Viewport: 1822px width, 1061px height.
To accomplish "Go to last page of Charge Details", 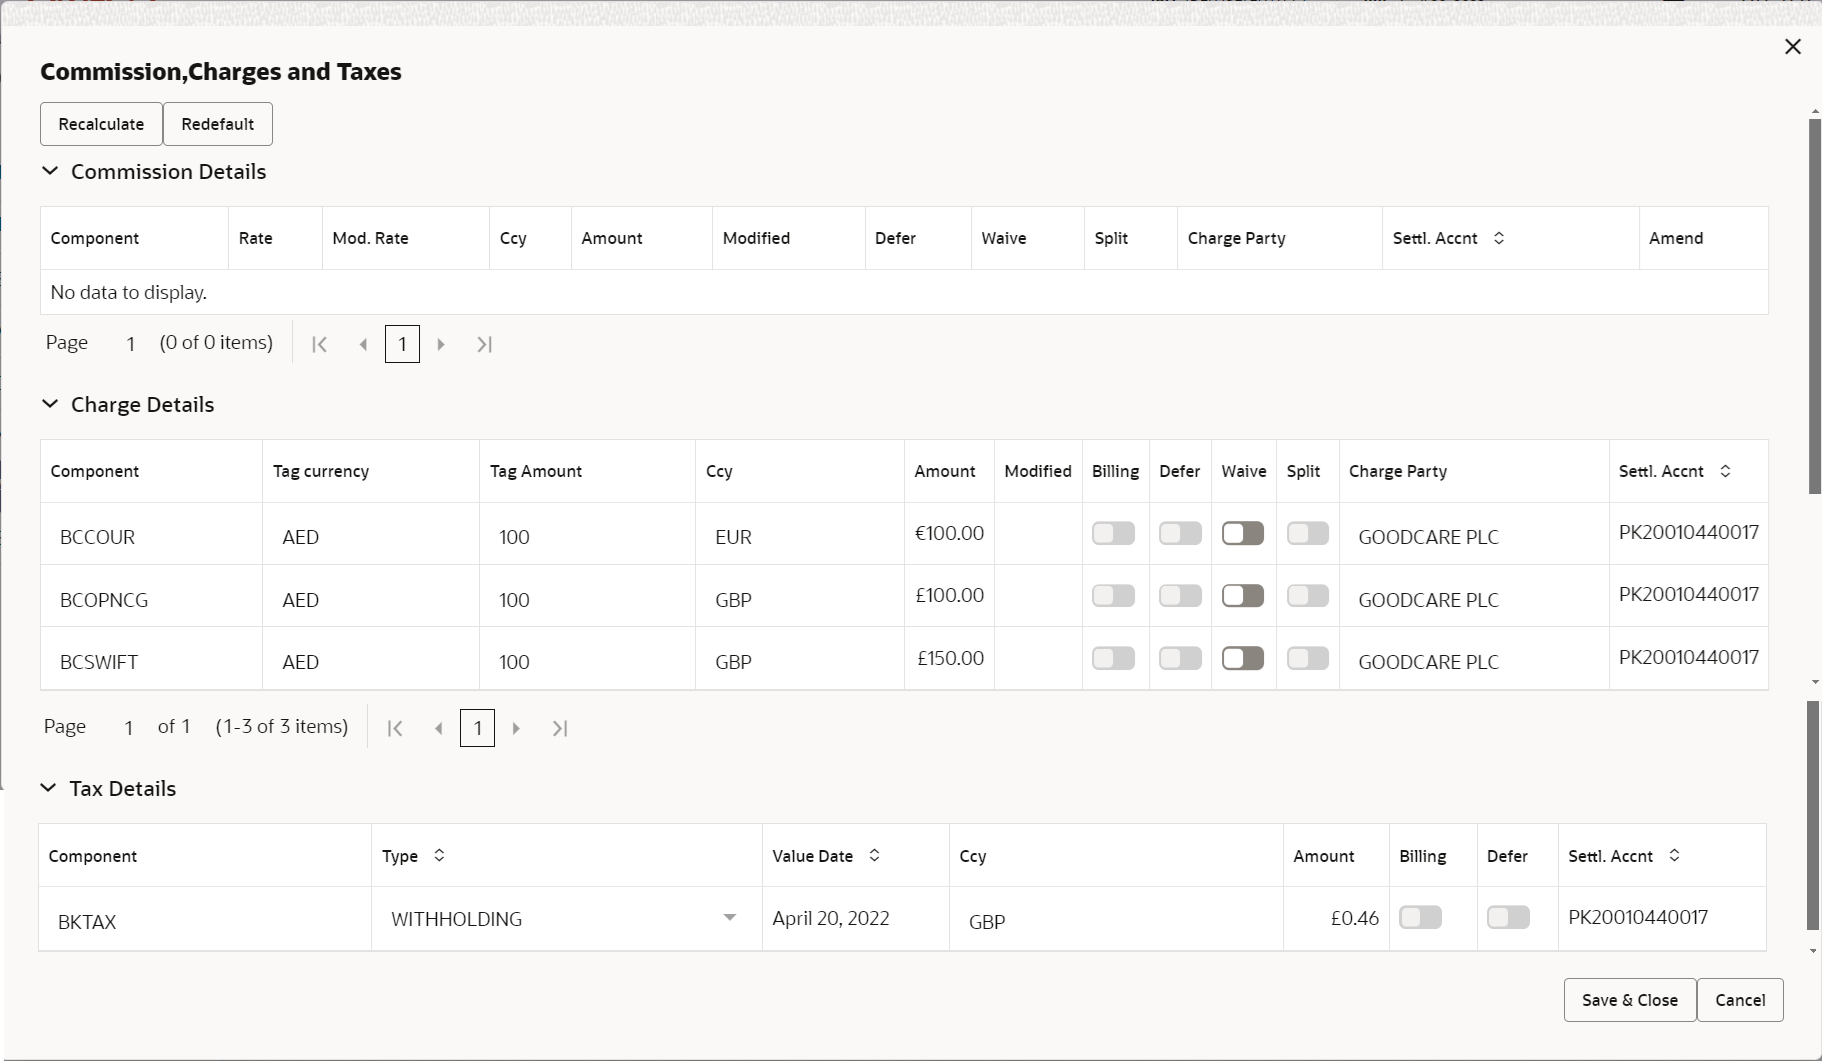I will pyautogui.click(x=560, y=728).
